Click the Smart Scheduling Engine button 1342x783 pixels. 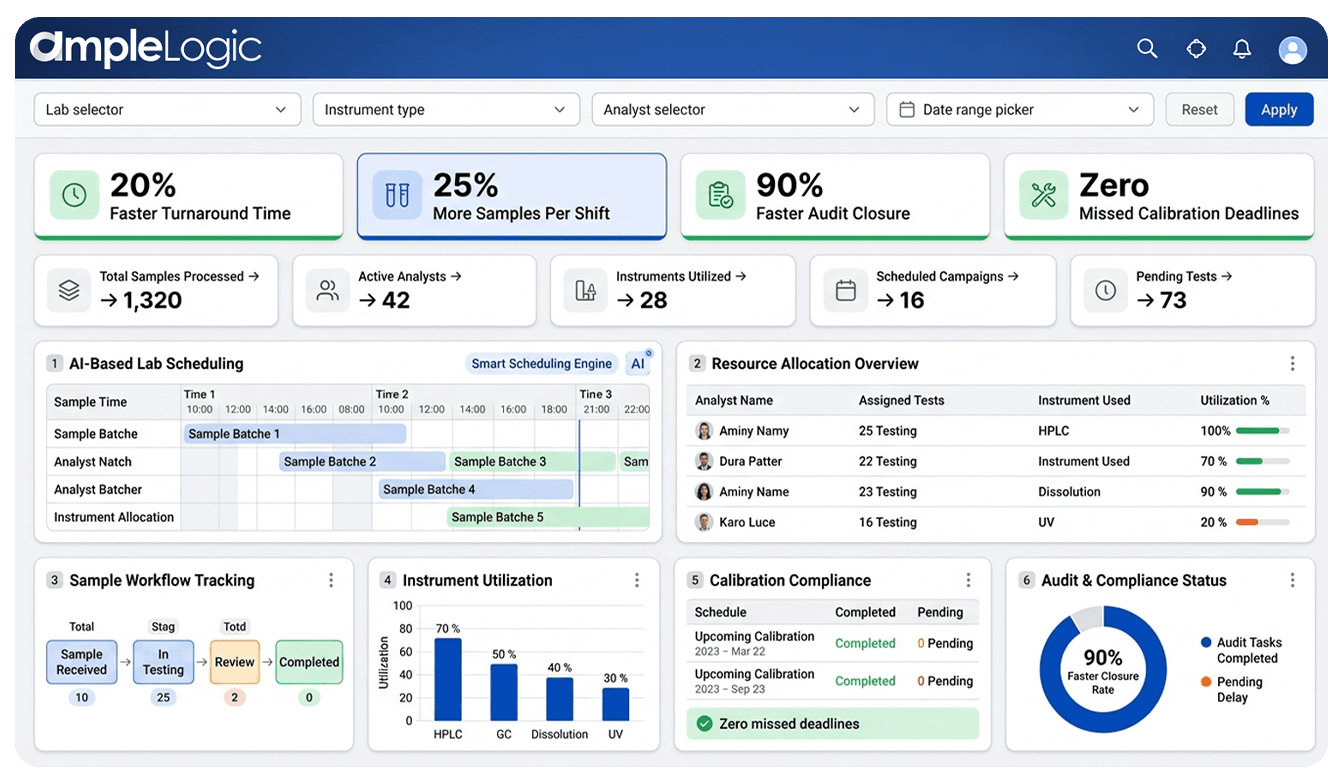(542, 364)
